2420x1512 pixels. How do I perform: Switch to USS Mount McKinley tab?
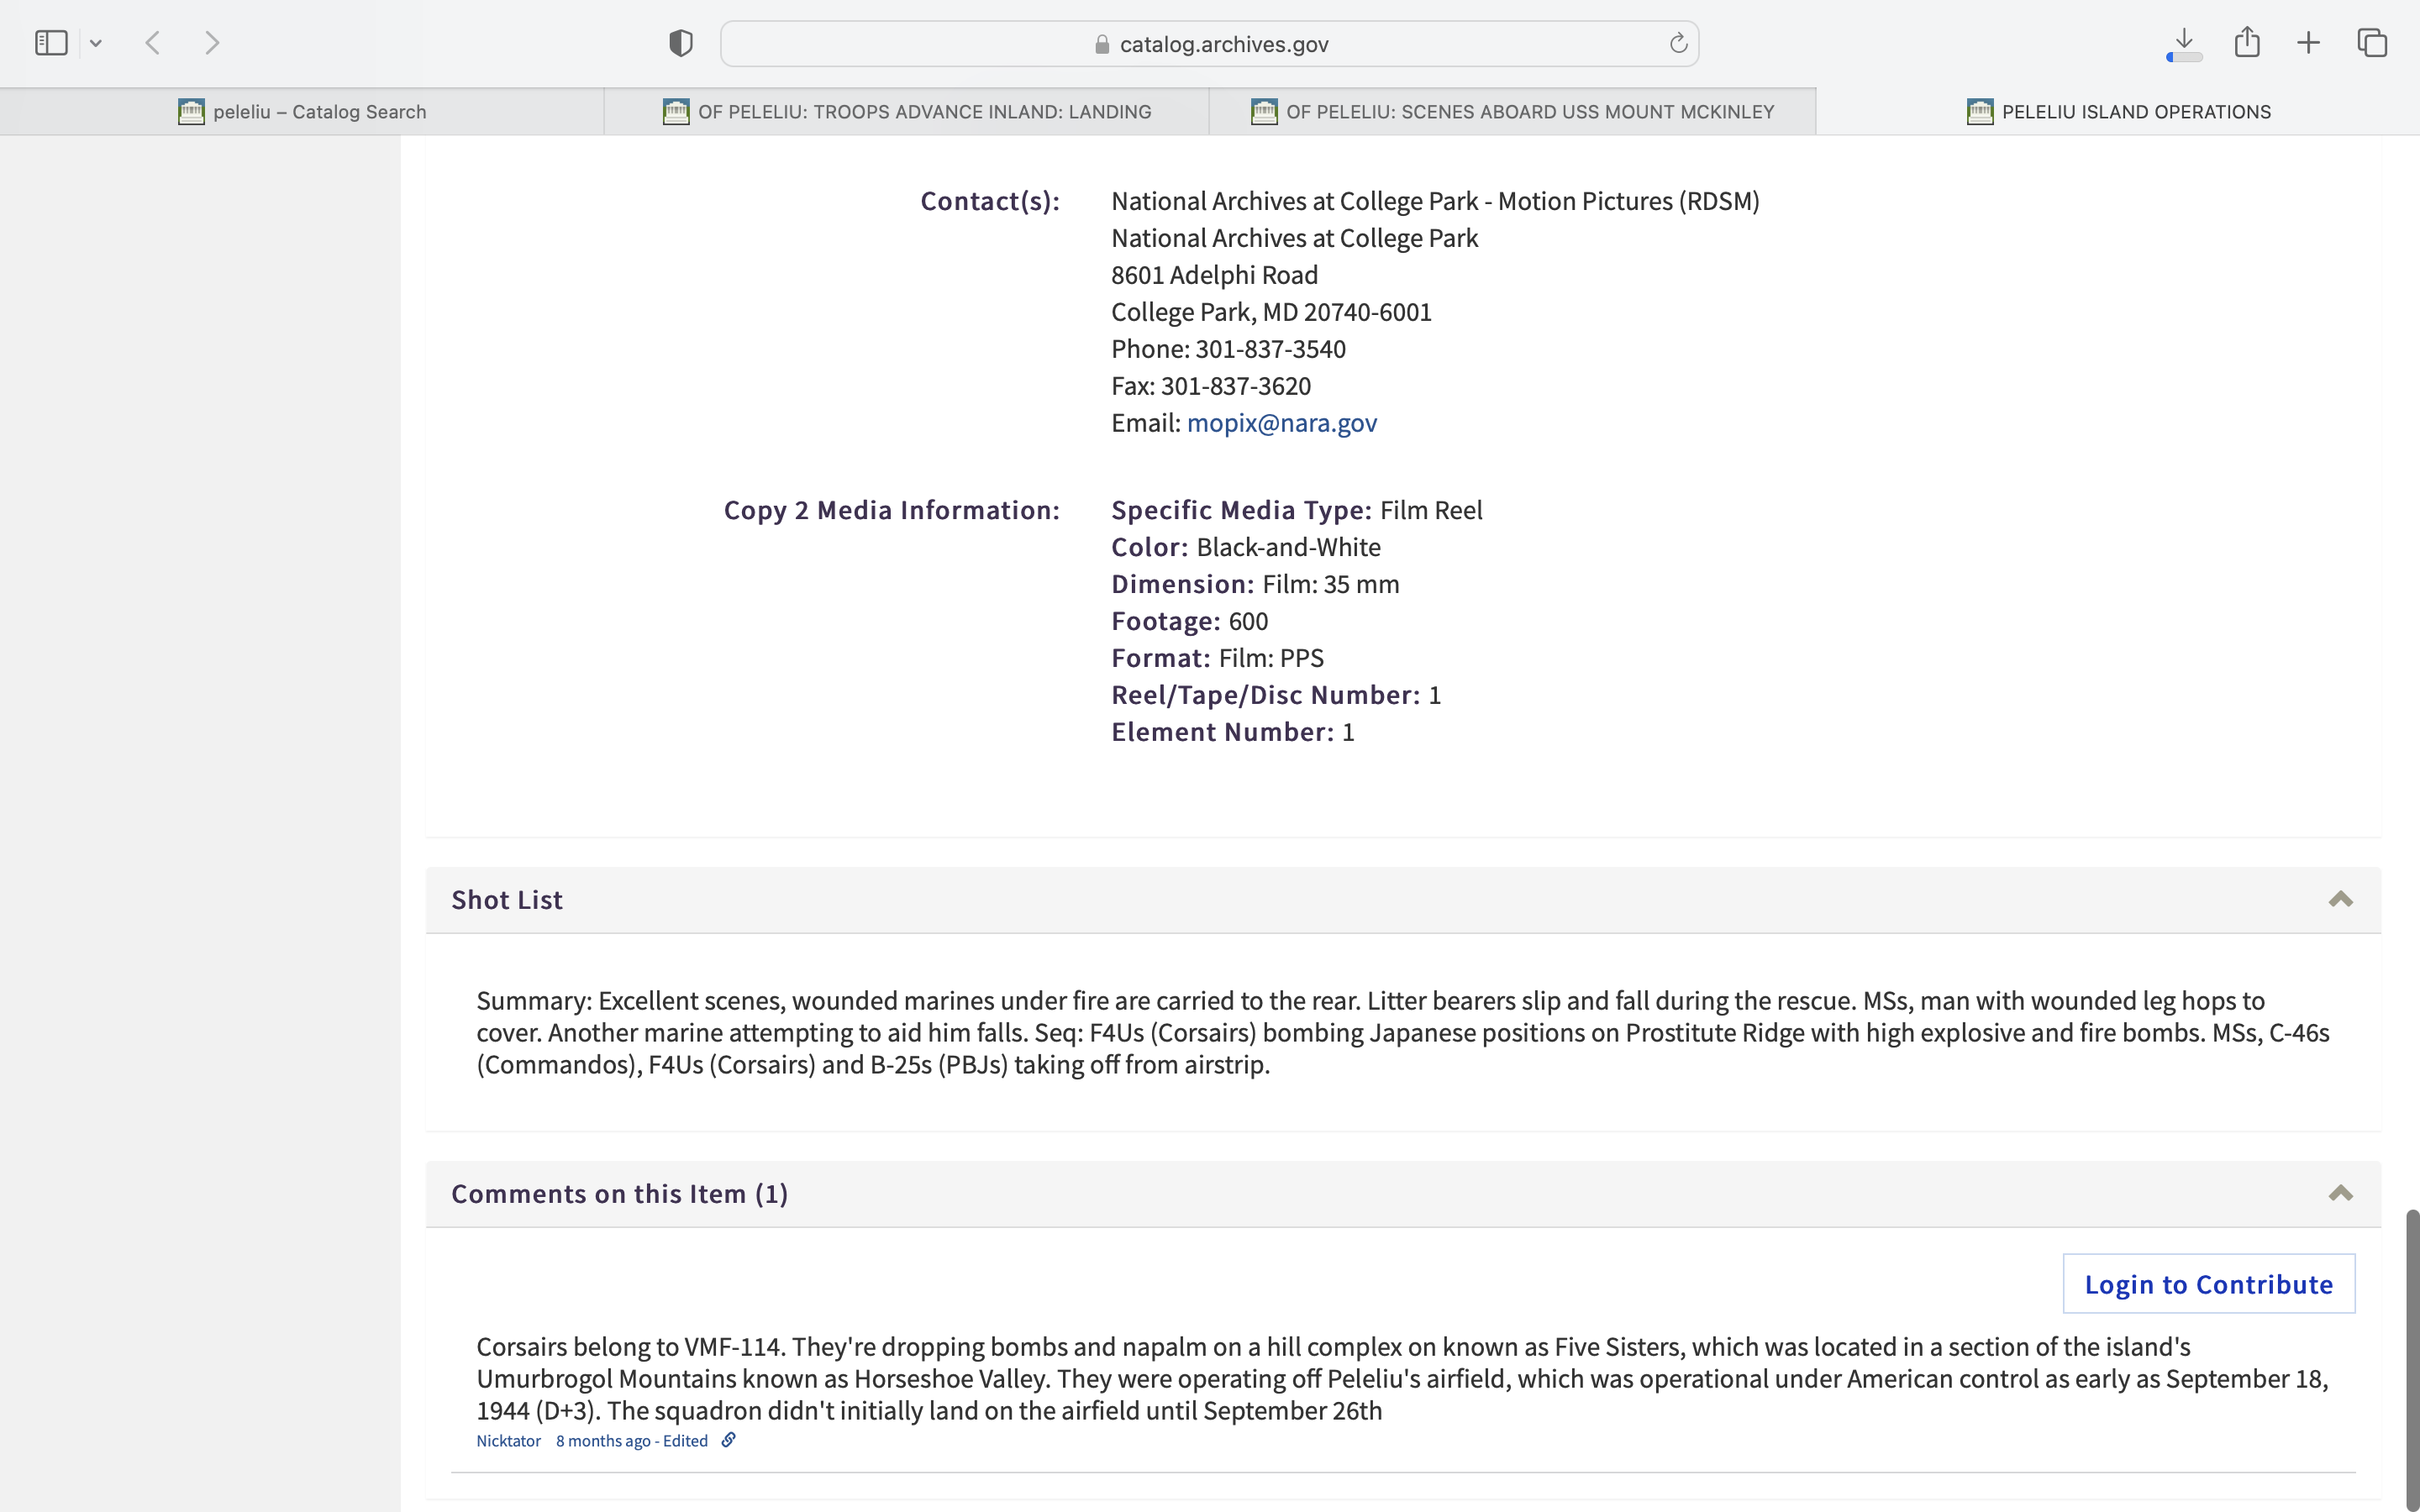pos(1512,112)
